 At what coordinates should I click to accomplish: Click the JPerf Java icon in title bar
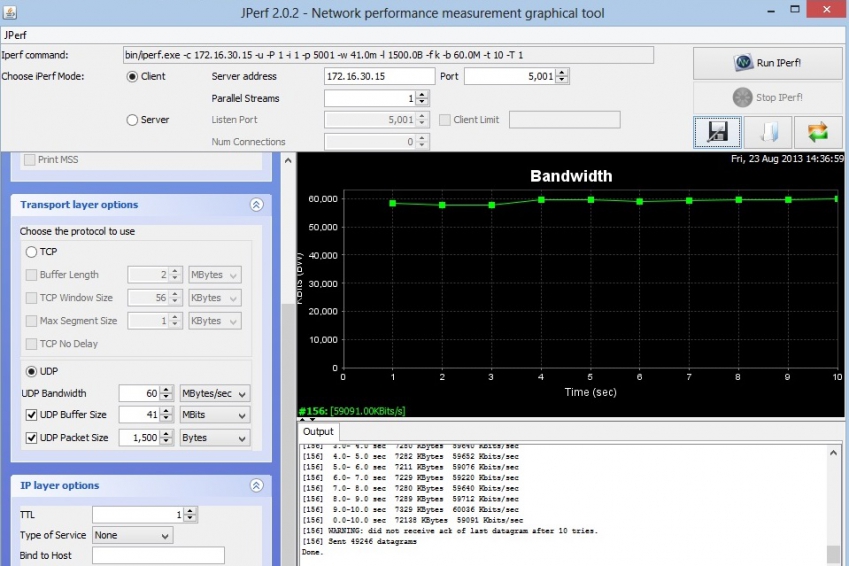[x=9, y=11]
